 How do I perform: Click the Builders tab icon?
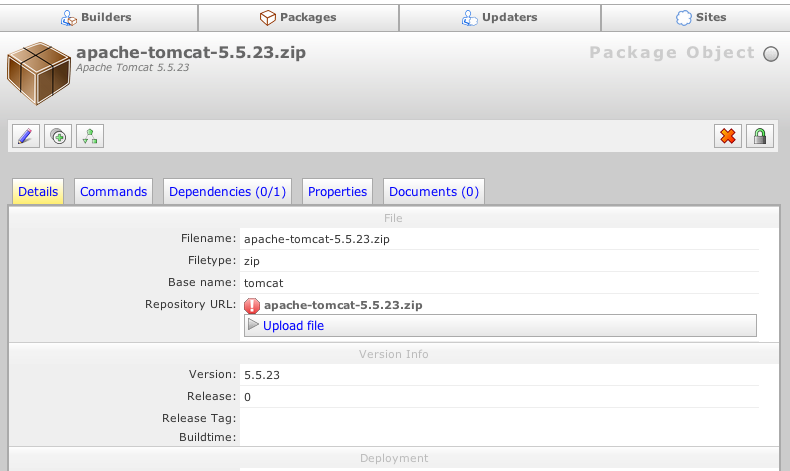[x=69, y=18]
